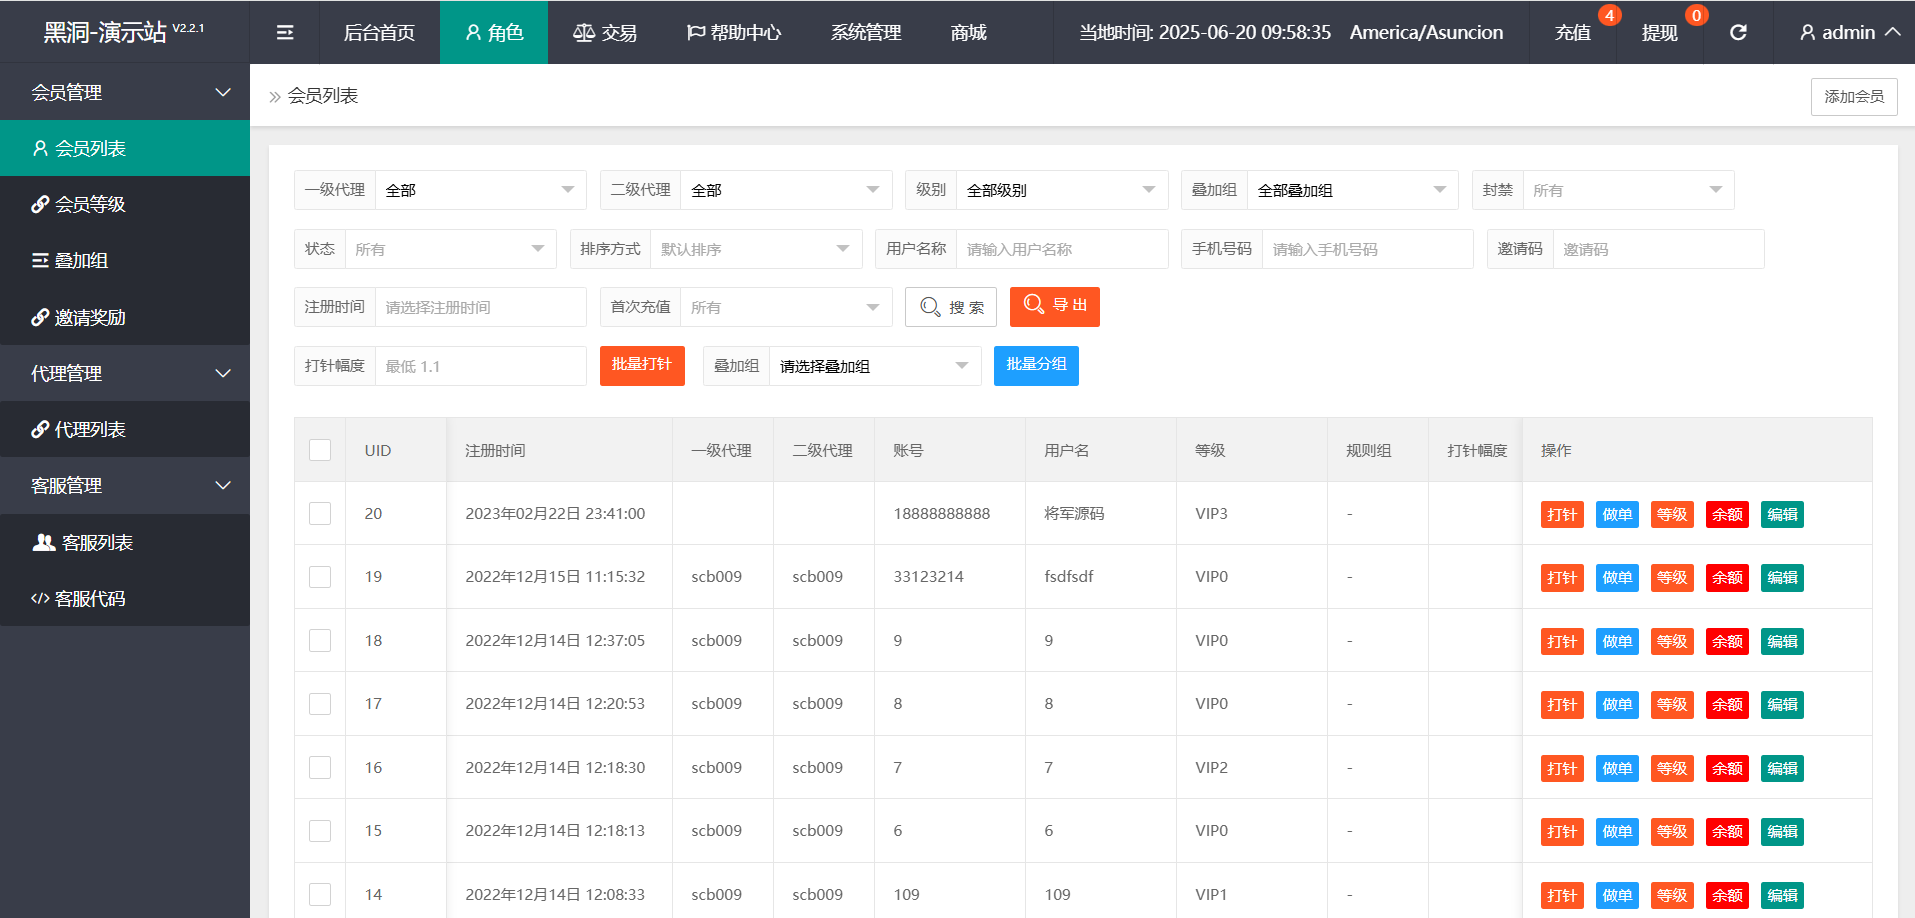This screenshot has height=918, width=1915.
Task: Collapse the 代理管理 sidebar group
Action: tap(125, 373)
